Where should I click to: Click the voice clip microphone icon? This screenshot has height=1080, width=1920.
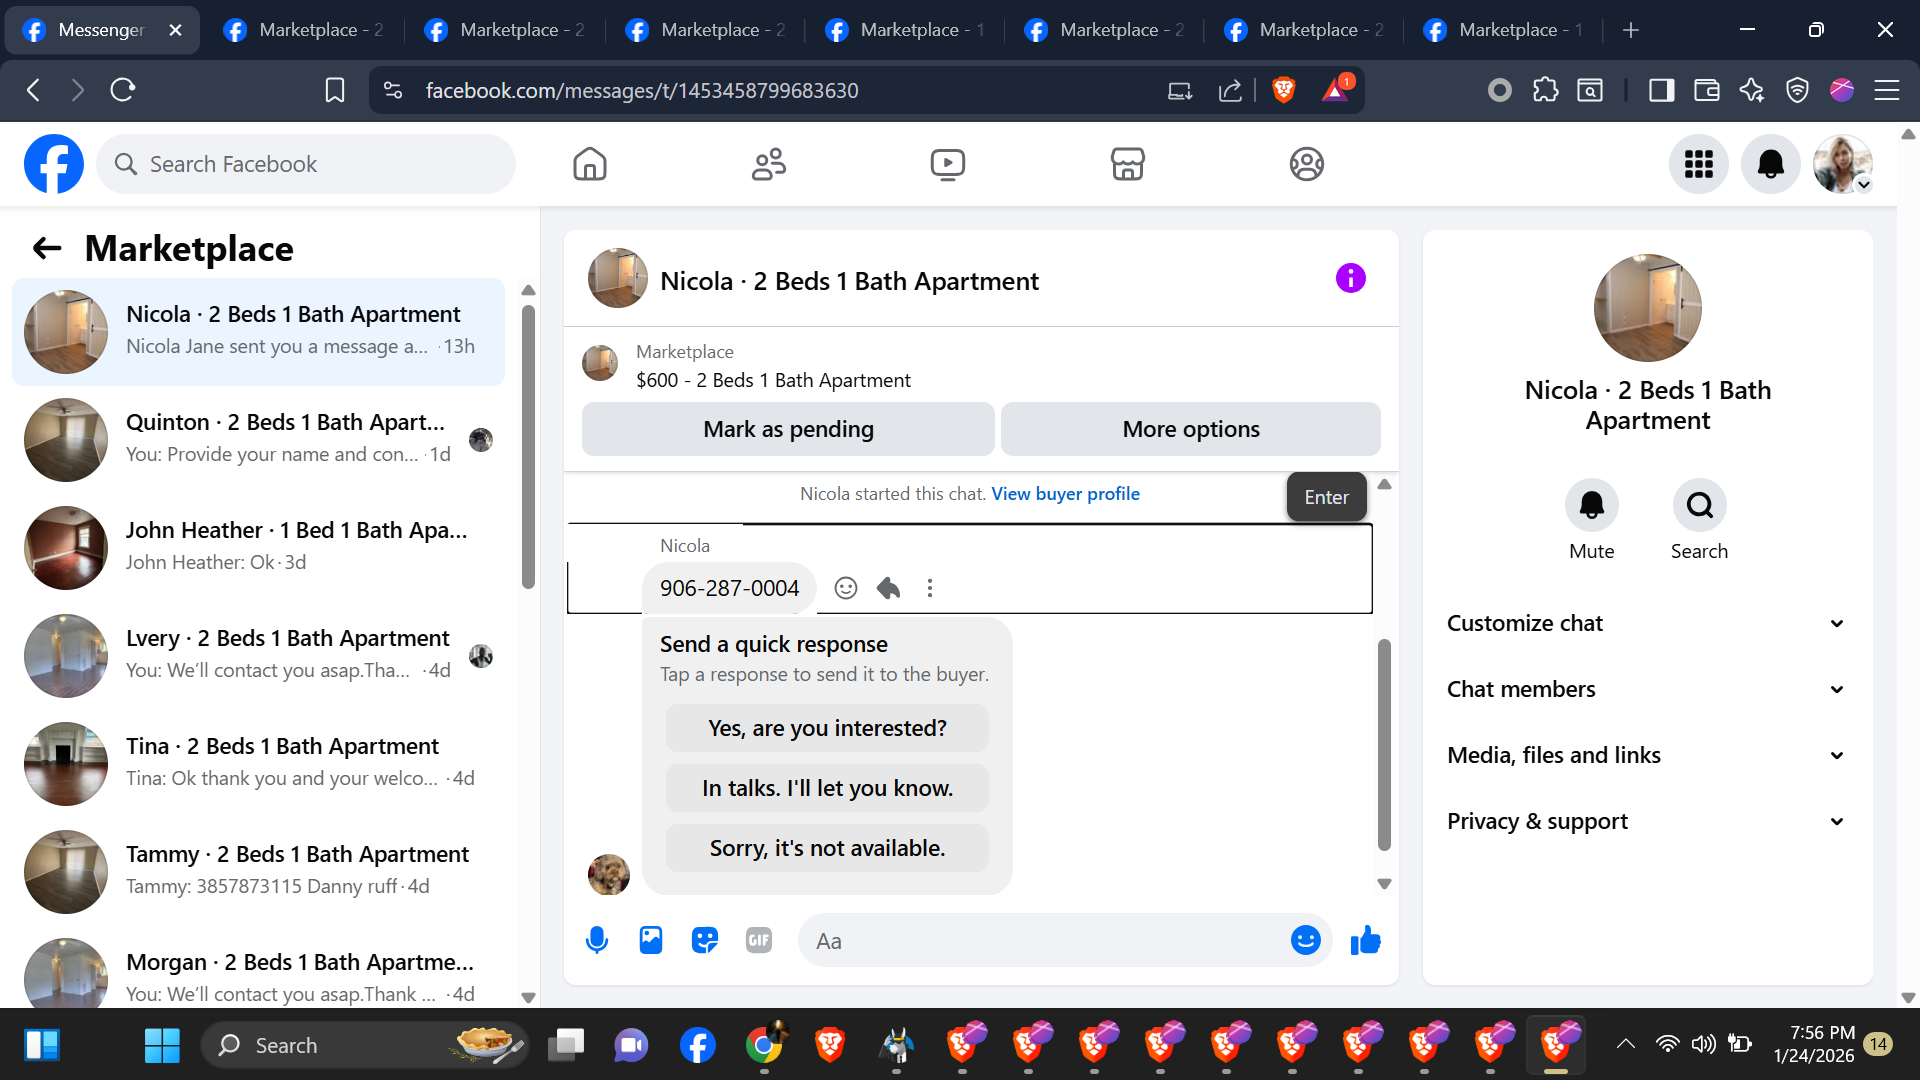coord(597,940)
